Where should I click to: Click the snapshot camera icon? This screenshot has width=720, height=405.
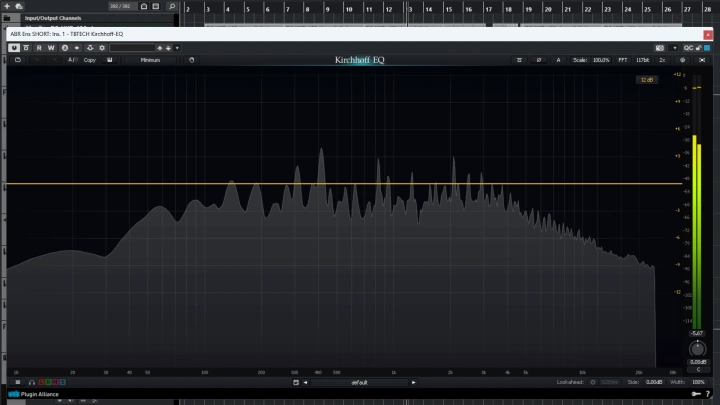(658, 47)
